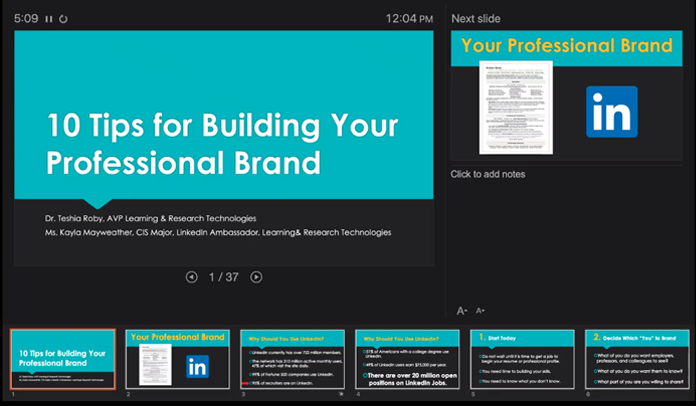Open slide 4 thumbnail with 20 million open positions
Viewport: 696px width, 406px height.
click(407, 359)
